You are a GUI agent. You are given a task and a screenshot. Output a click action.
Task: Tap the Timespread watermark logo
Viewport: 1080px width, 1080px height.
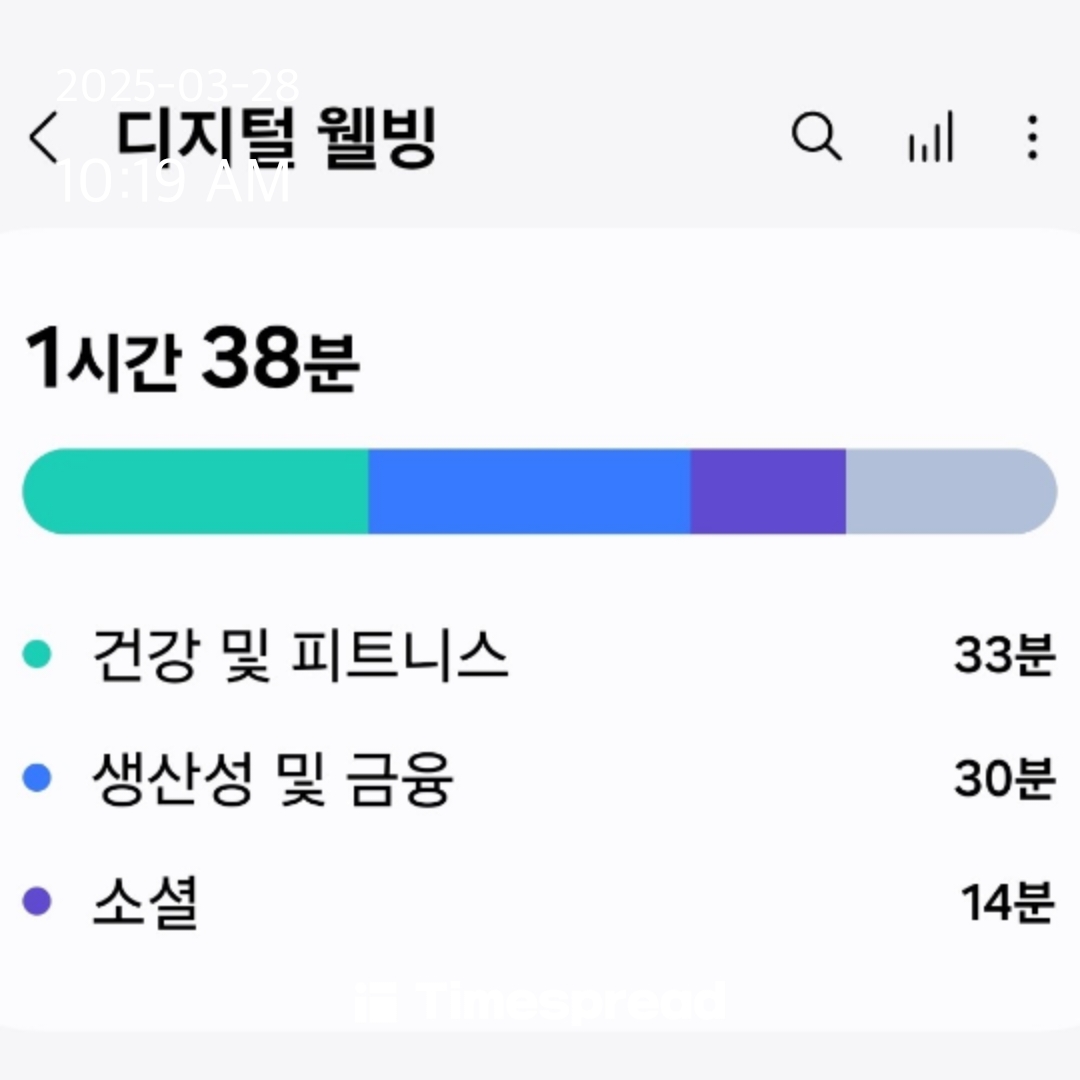pos(540,1001)
